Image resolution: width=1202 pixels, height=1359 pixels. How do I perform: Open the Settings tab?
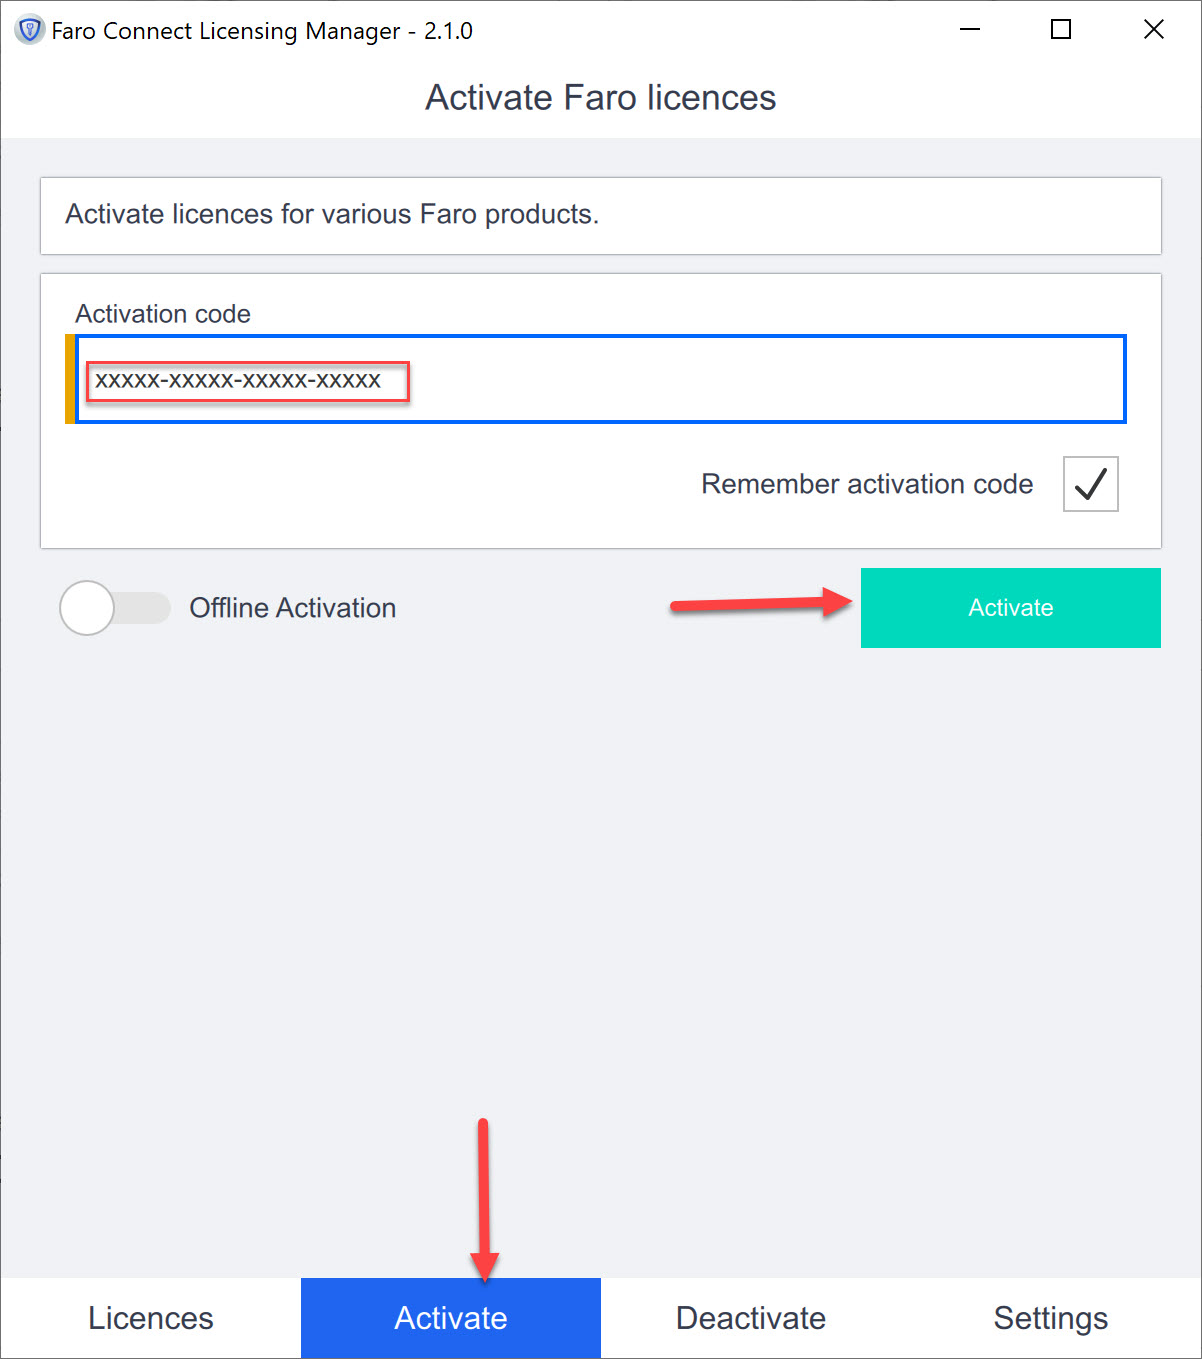(1051, 1318)
